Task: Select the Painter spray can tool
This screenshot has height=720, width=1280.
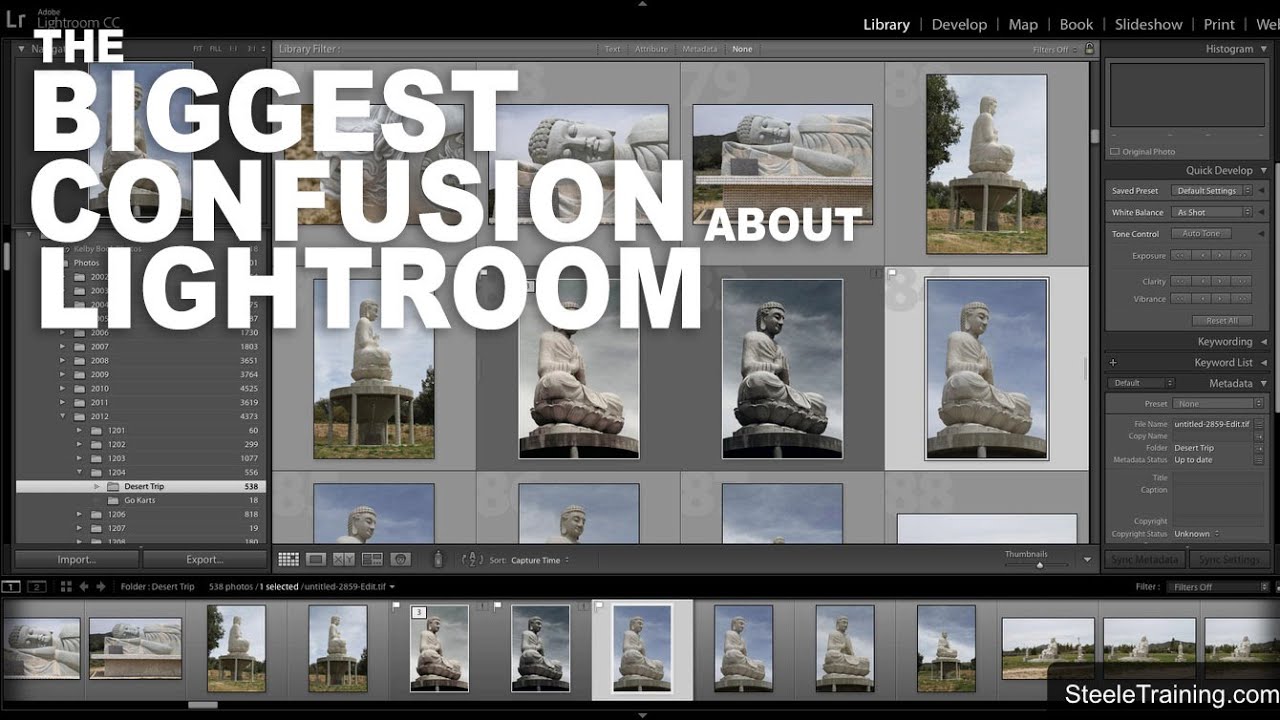Action: coord(437,560)
